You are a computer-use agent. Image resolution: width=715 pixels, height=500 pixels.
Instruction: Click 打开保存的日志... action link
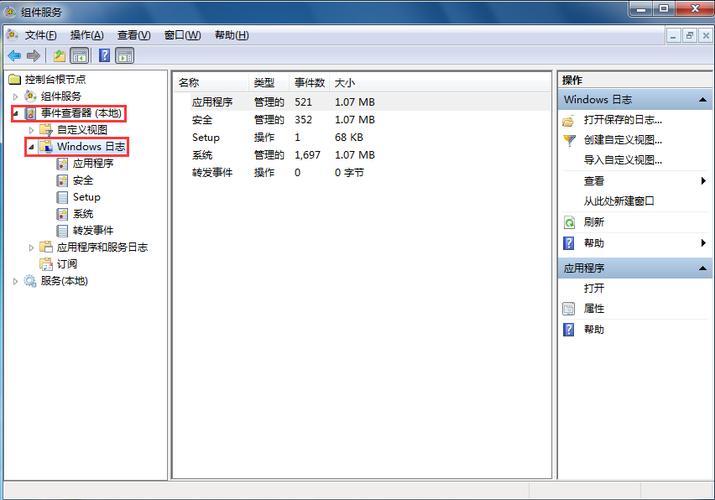(x=623, y=120)
